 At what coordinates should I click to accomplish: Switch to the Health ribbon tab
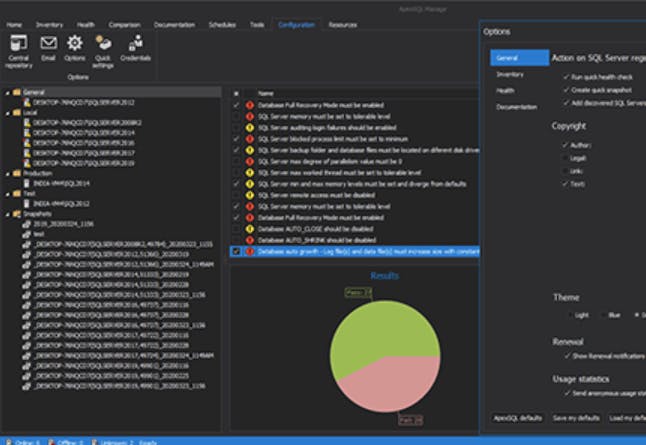tap(86, 25)
